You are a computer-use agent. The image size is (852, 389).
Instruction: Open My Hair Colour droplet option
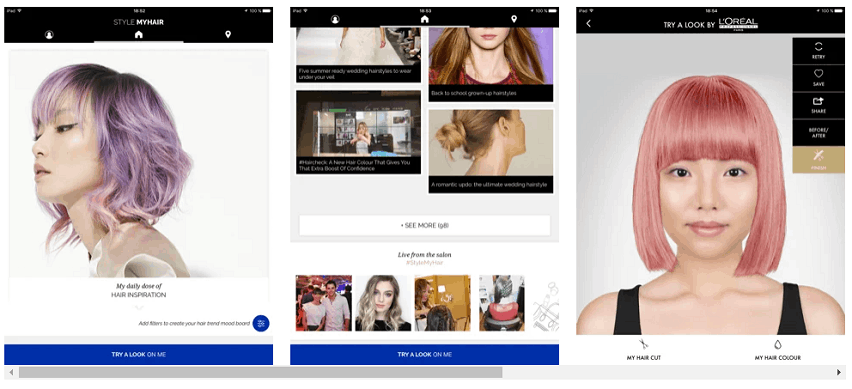click(x=778, y=350)
